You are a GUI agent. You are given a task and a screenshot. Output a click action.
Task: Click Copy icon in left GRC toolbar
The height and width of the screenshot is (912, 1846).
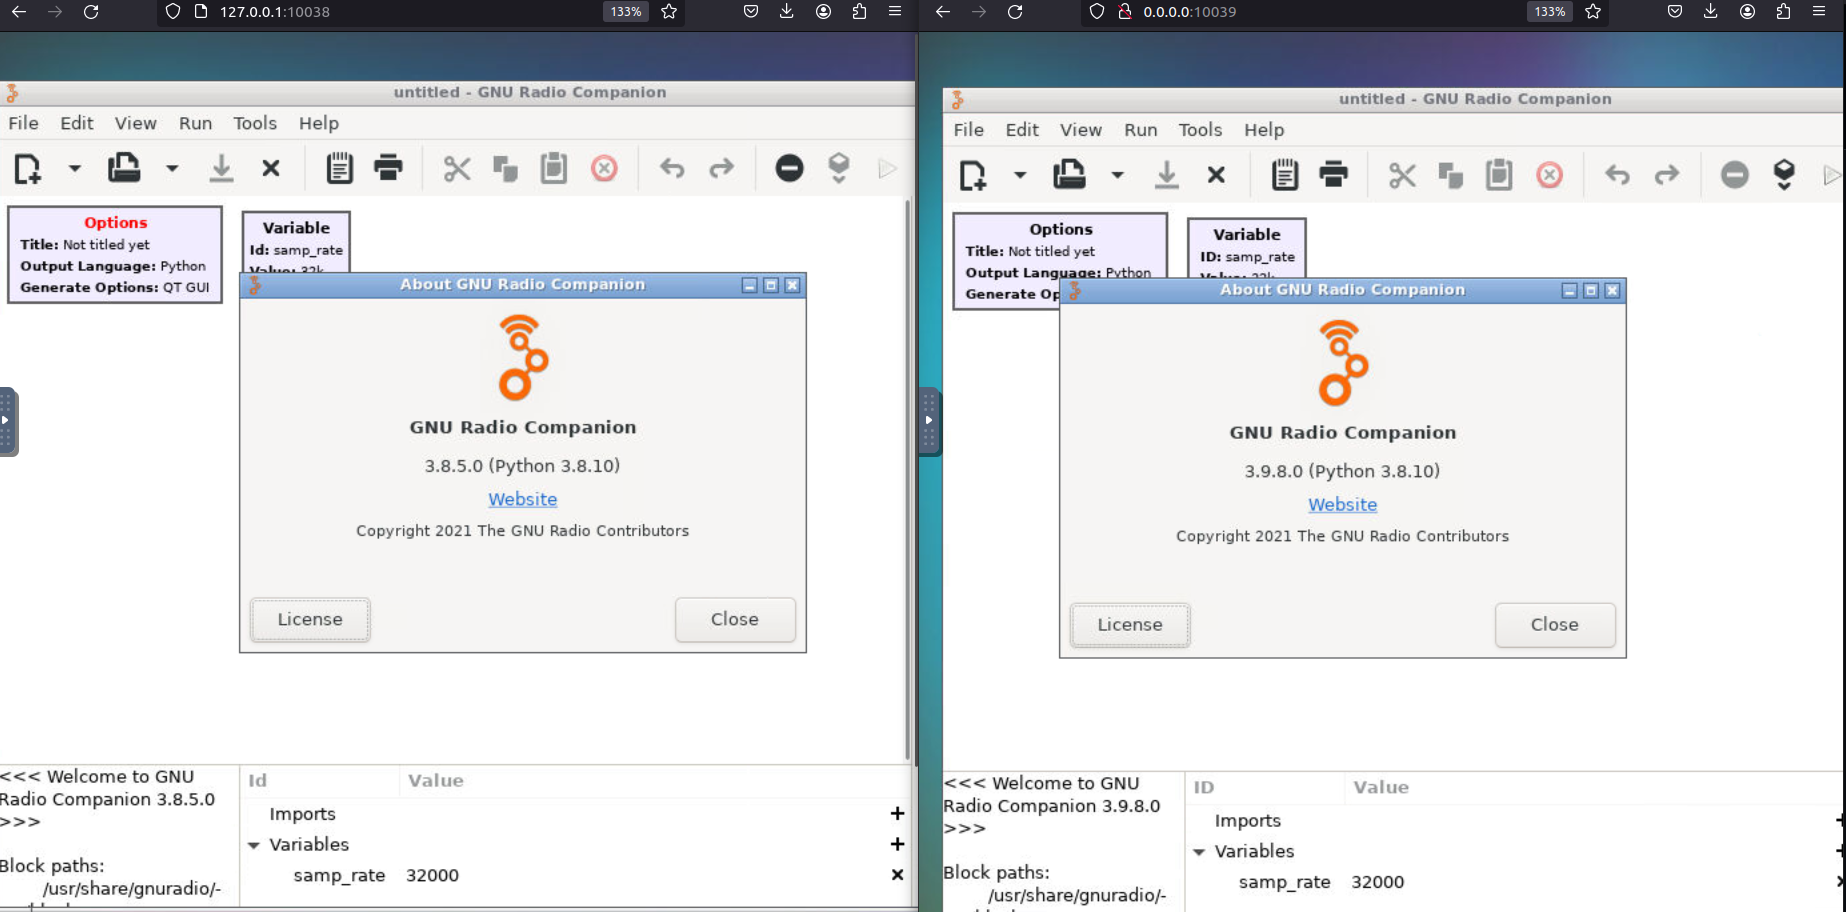pyautogui.click(x=506, y=168)
